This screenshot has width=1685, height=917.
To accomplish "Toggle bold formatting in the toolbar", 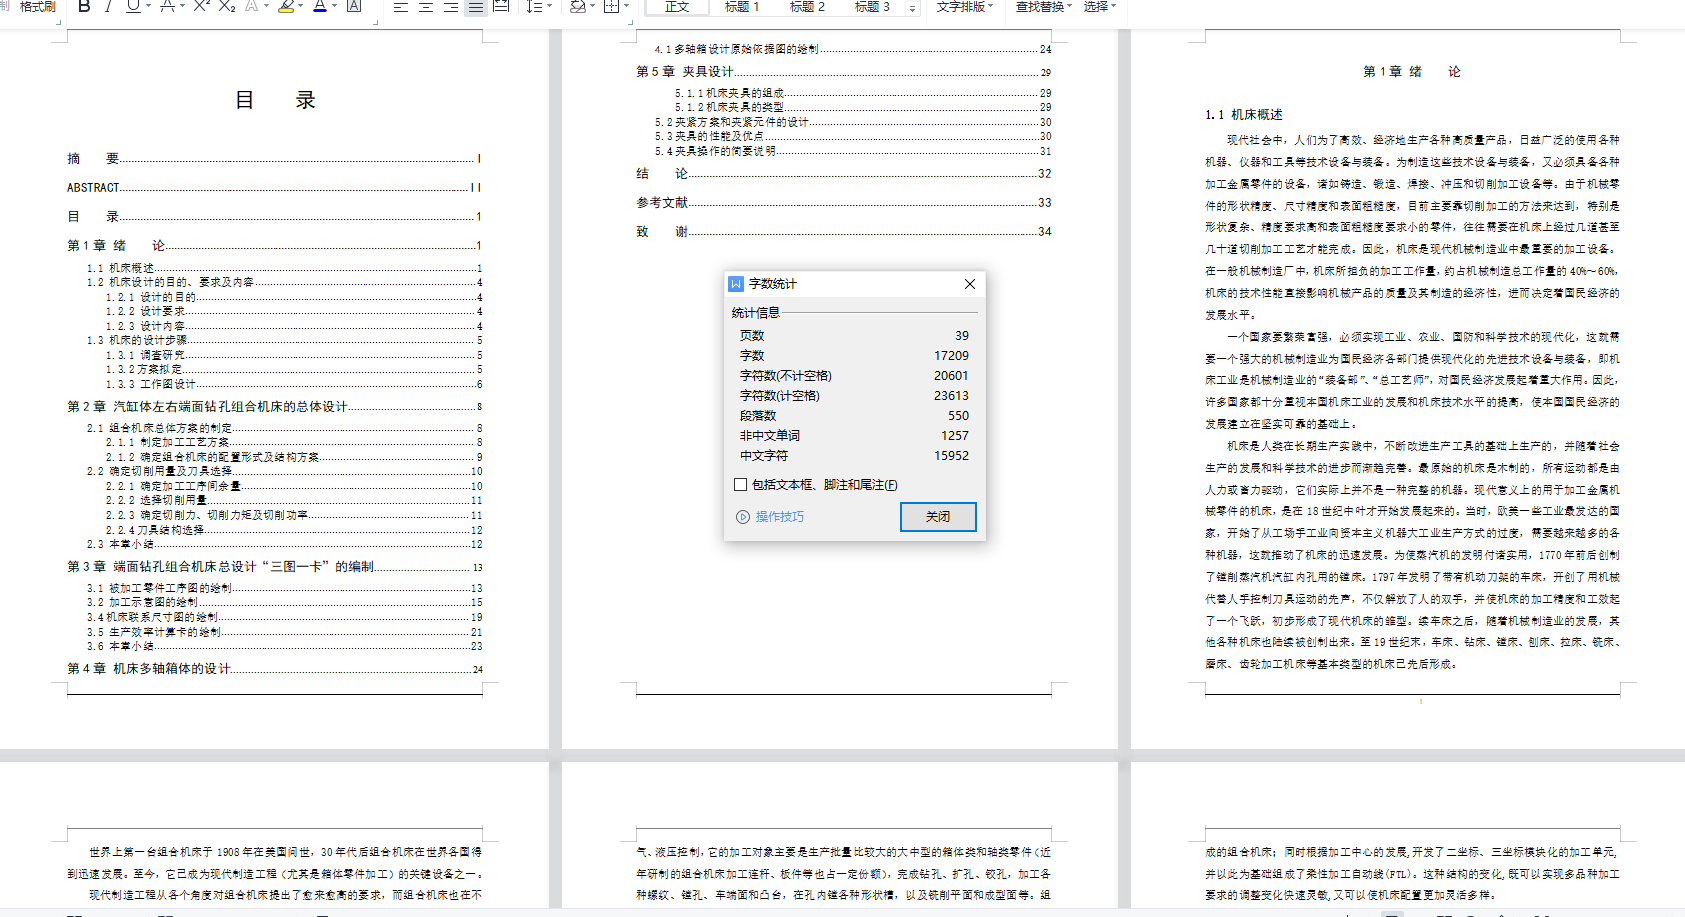I will pos(84,6).
